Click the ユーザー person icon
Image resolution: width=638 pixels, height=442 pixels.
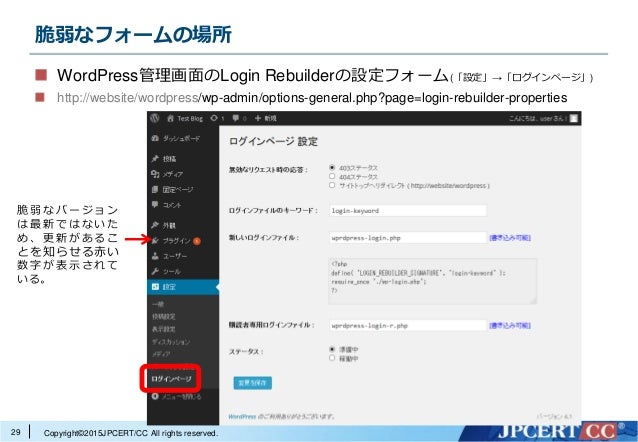(155, 256)
